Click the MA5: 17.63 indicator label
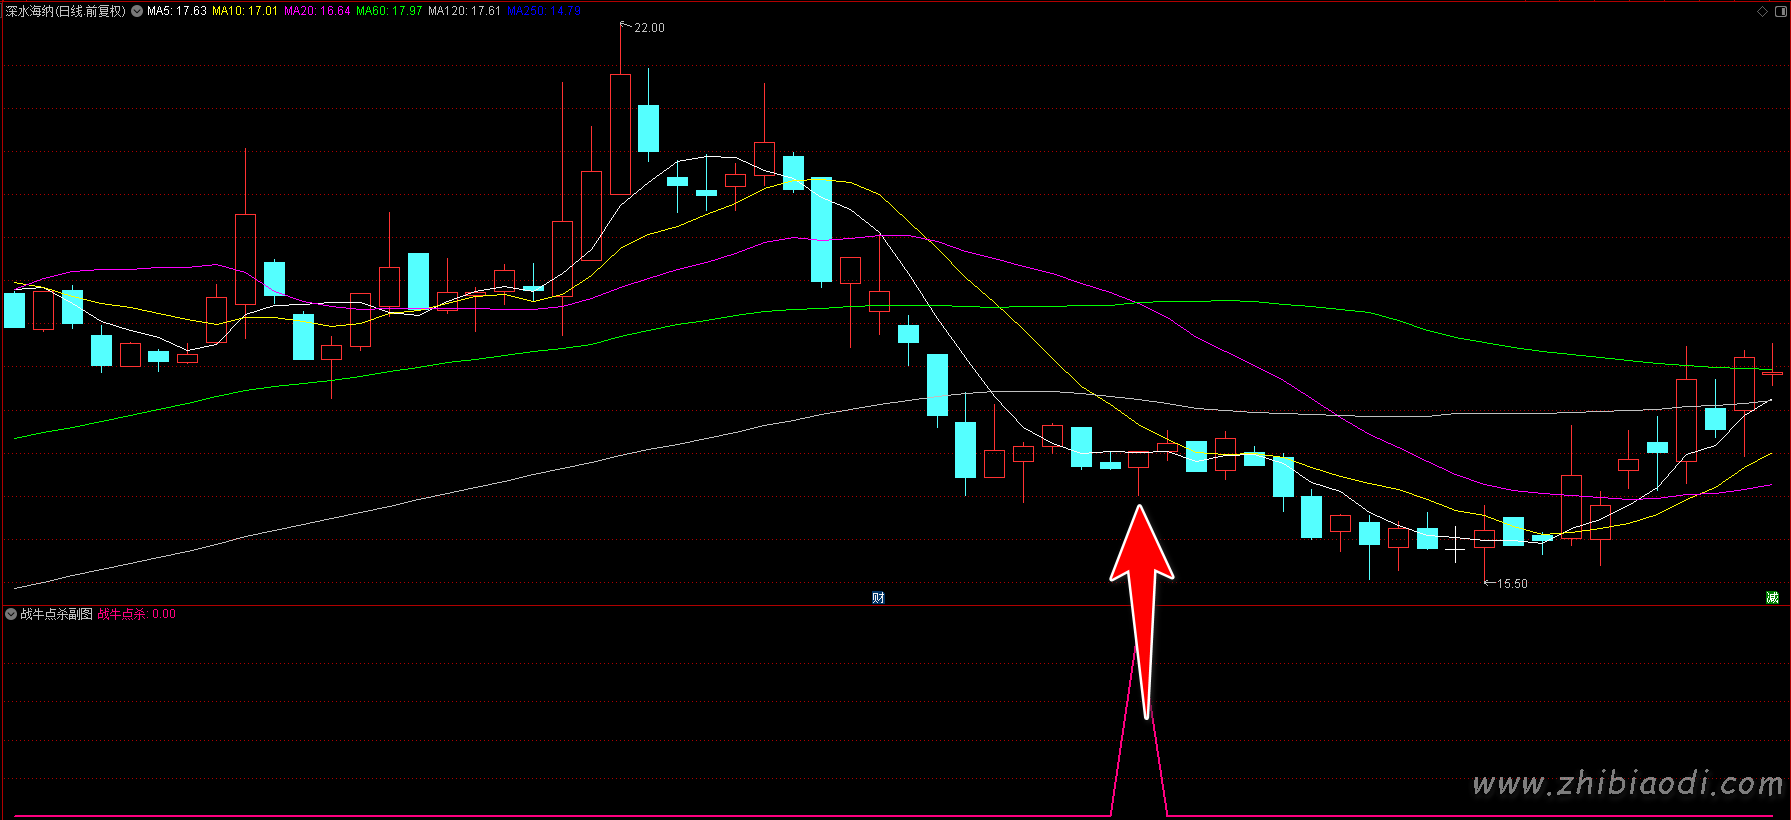 pos(177,11)
